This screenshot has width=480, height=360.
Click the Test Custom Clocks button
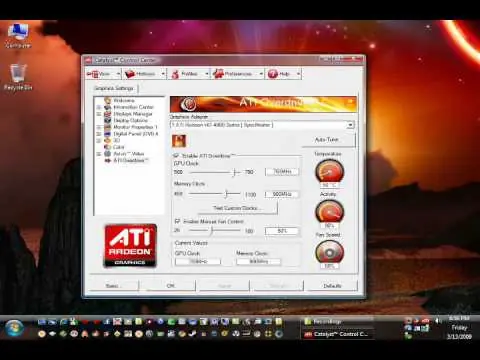coord(237,208)
